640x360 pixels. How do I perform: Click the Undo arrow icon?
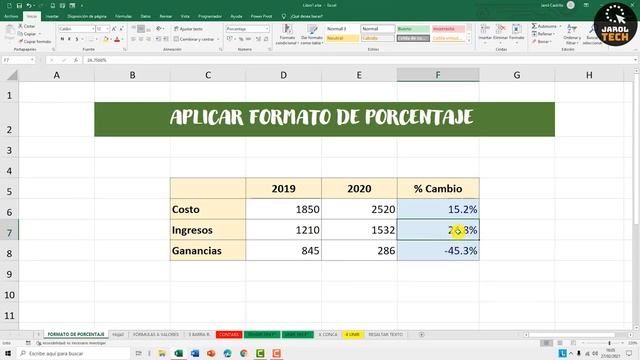[29, 6]
